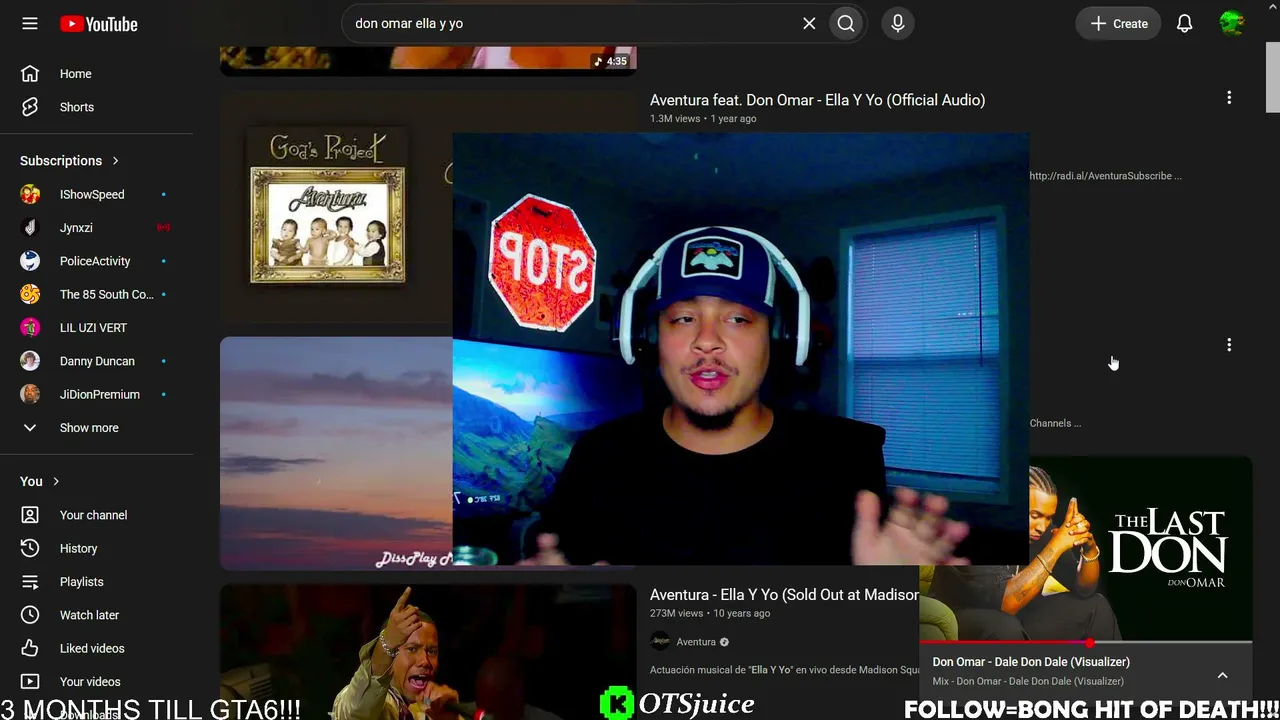Image resolution: width=1280 pixels, height=720 pixels.
Task: Click IShowSpeed avatar icon
Action: point(30,194)
